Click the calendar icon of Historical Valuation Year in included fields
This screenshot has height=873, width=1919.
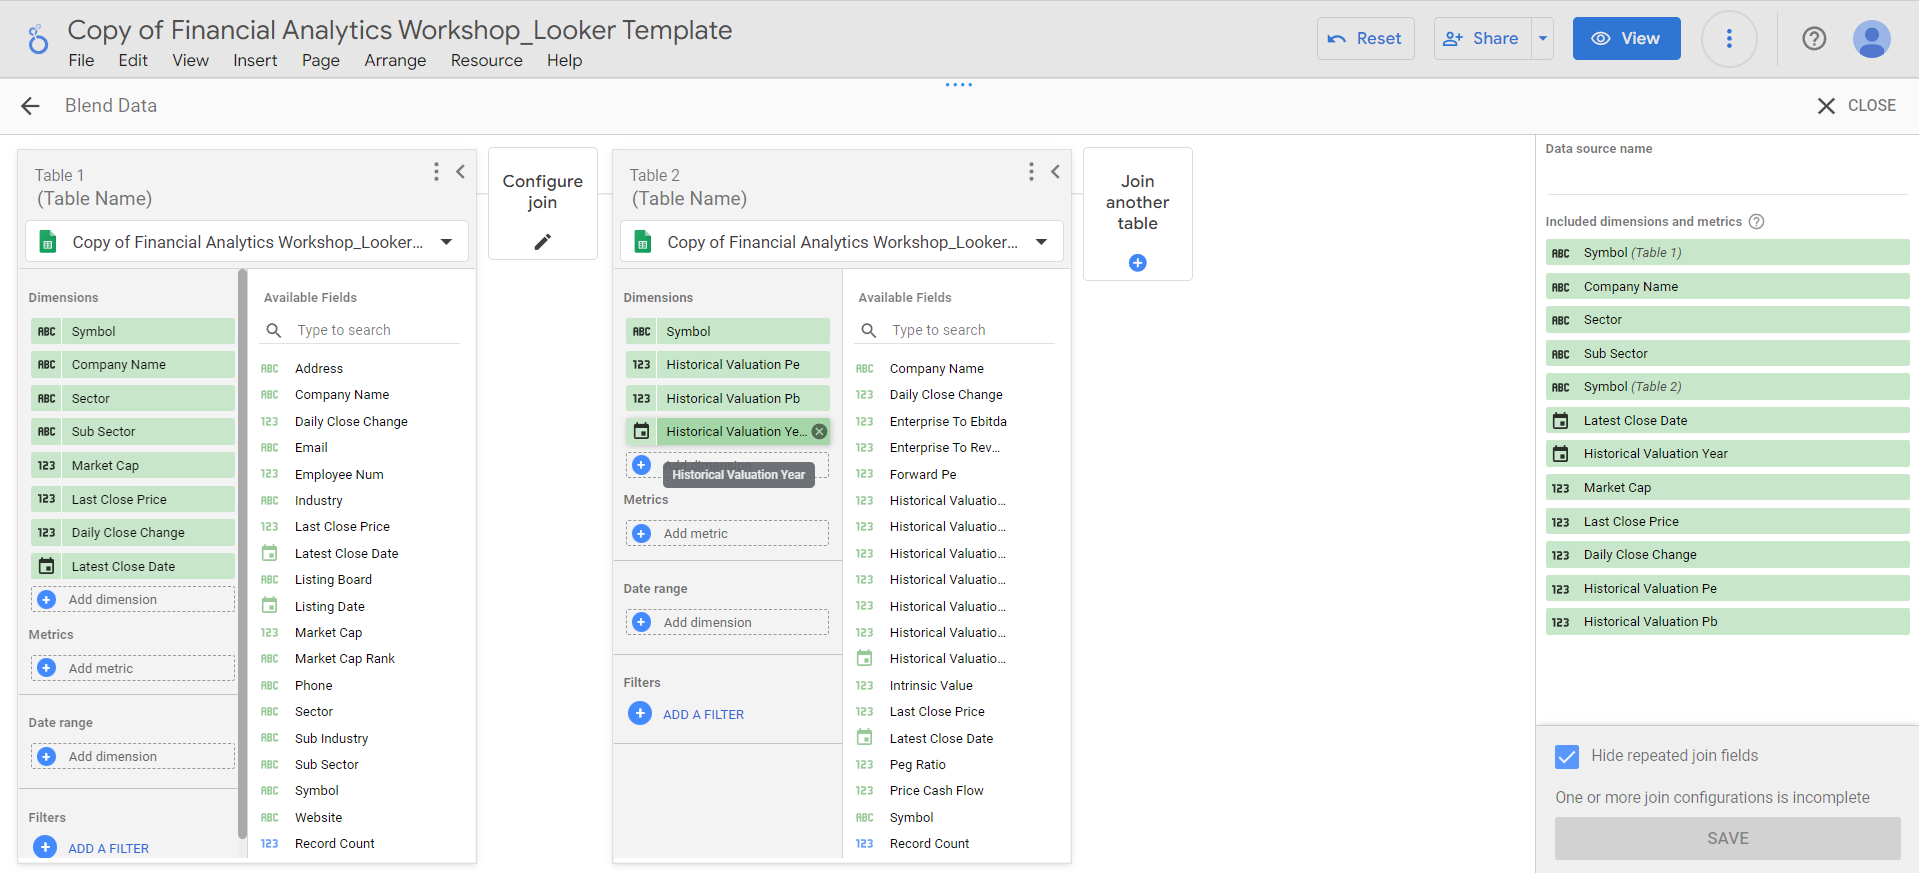pos(1560,454)
